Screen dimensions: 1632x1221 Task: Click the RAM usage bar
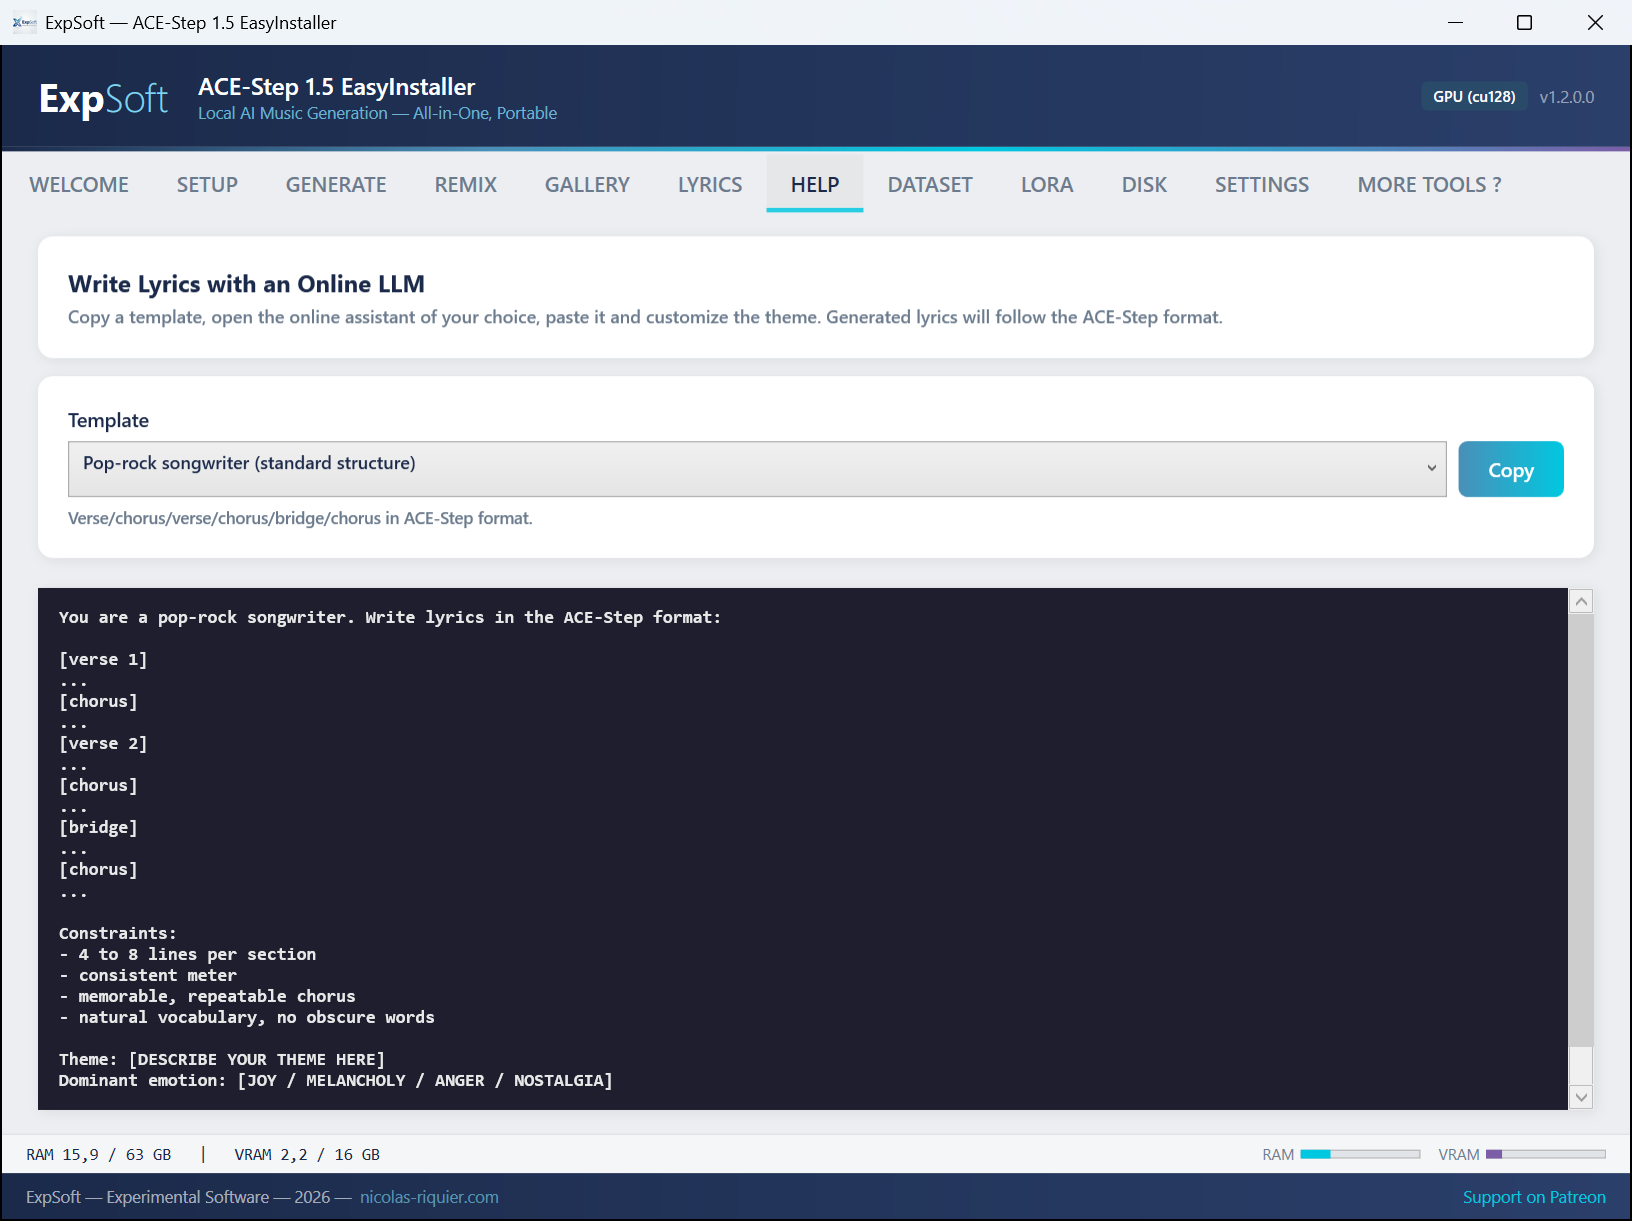pyautogui.click(x=1360, y=1154)
